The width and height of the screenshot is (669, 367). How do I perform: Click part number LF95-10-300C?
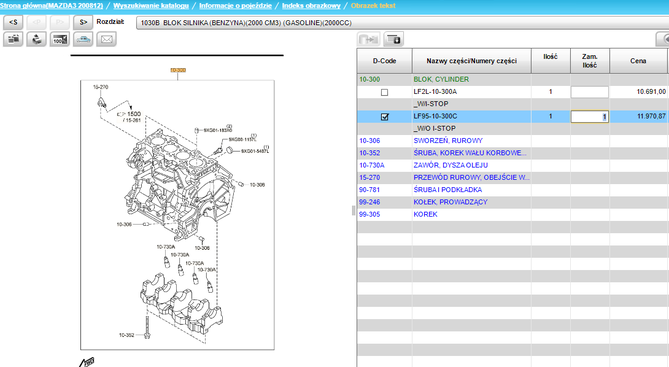coord(435,117)
